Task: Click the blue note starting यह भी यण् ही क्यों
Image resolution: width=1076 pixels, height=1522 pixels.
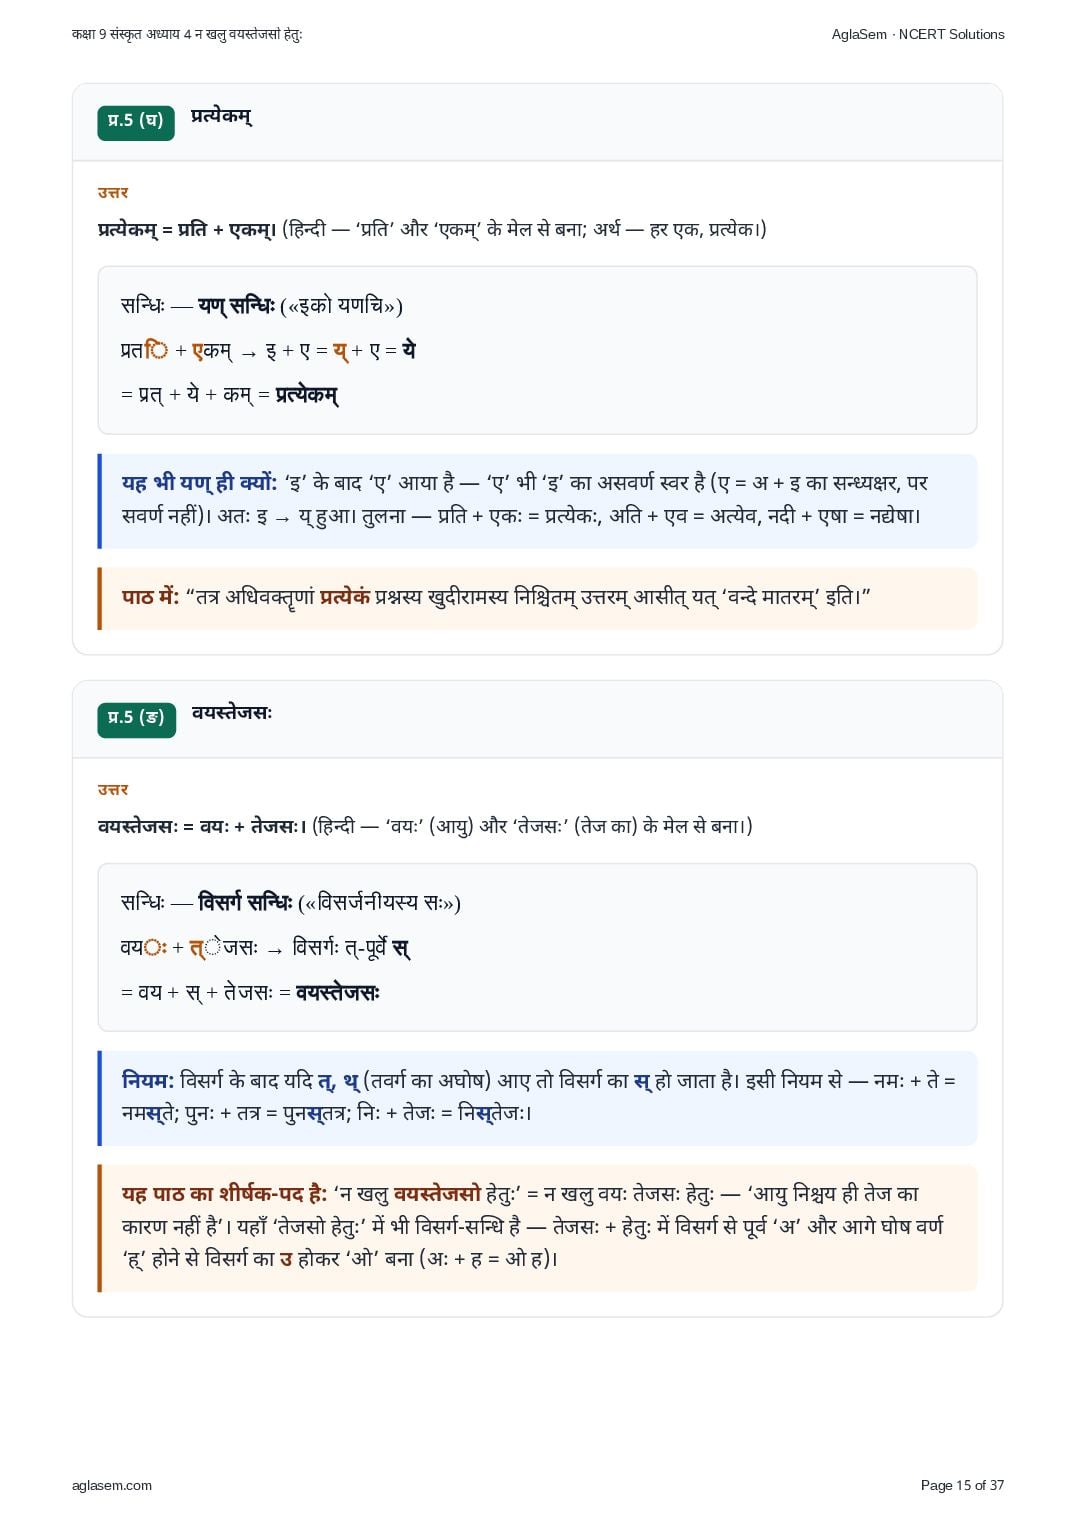Action: coord(539,500)
